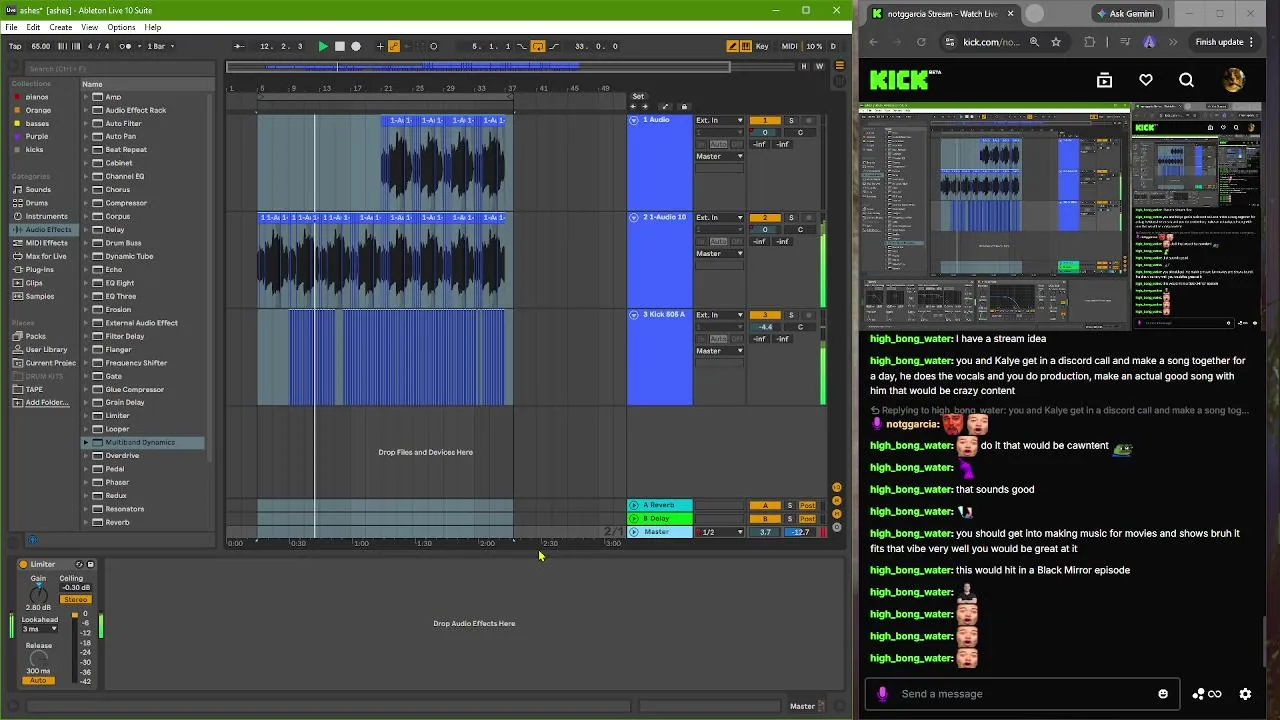Start playback with the Play button

[323, 46]
